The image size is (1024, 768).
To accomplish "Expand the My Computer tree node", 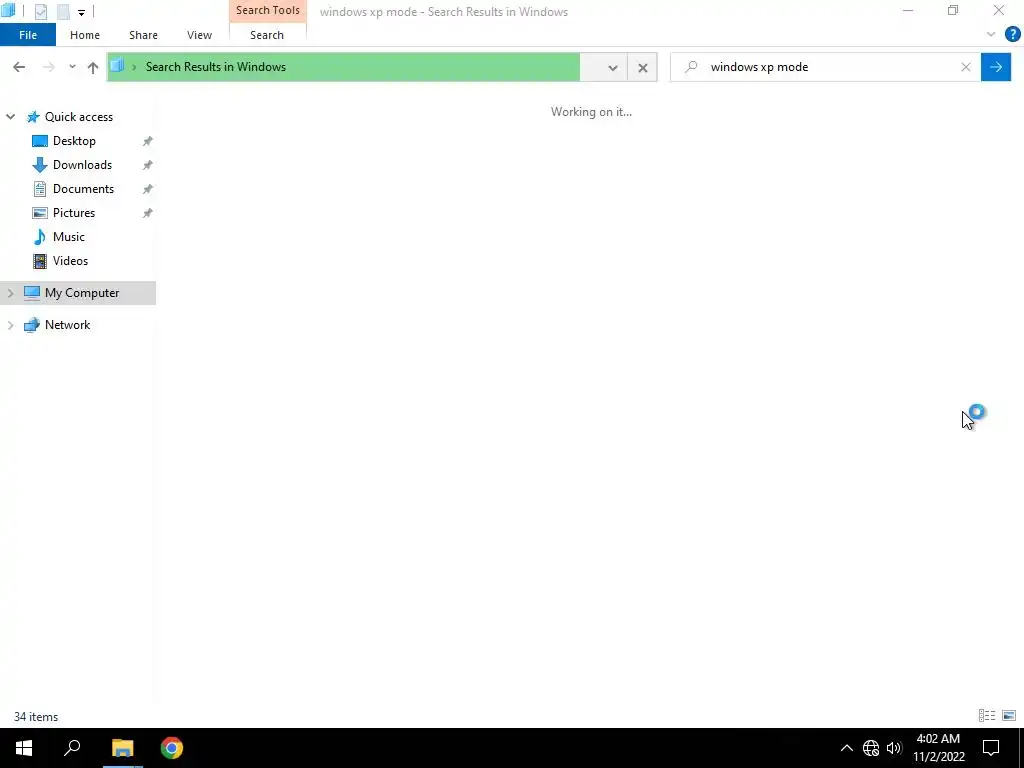I will tap(10, 293).
